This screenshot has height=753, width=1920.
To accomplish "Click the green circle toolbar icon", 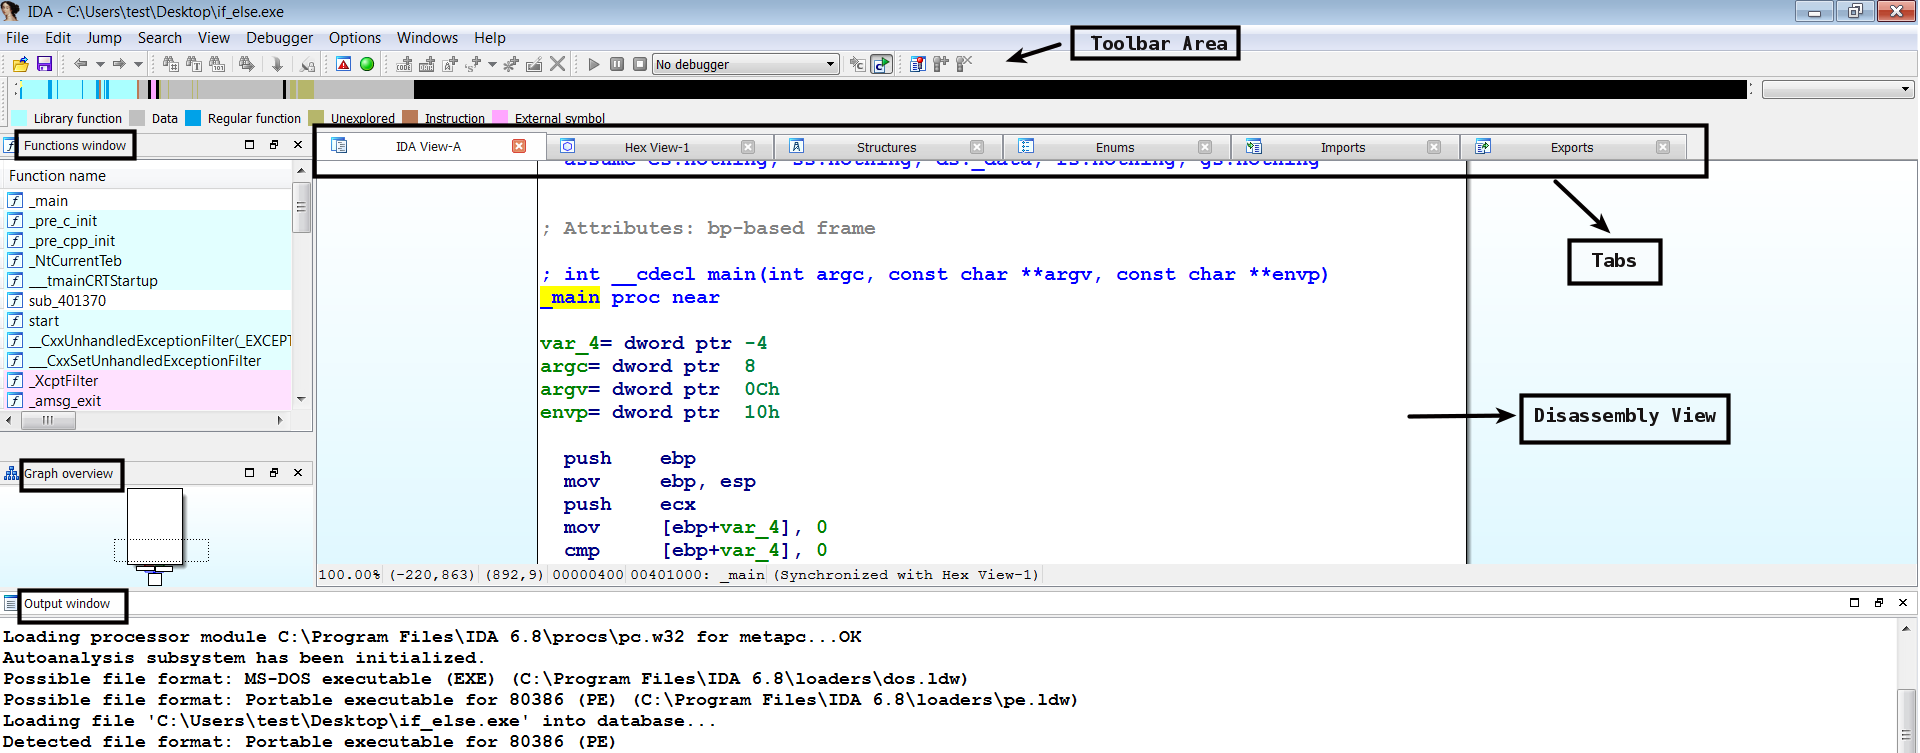I will pos(367,64).
